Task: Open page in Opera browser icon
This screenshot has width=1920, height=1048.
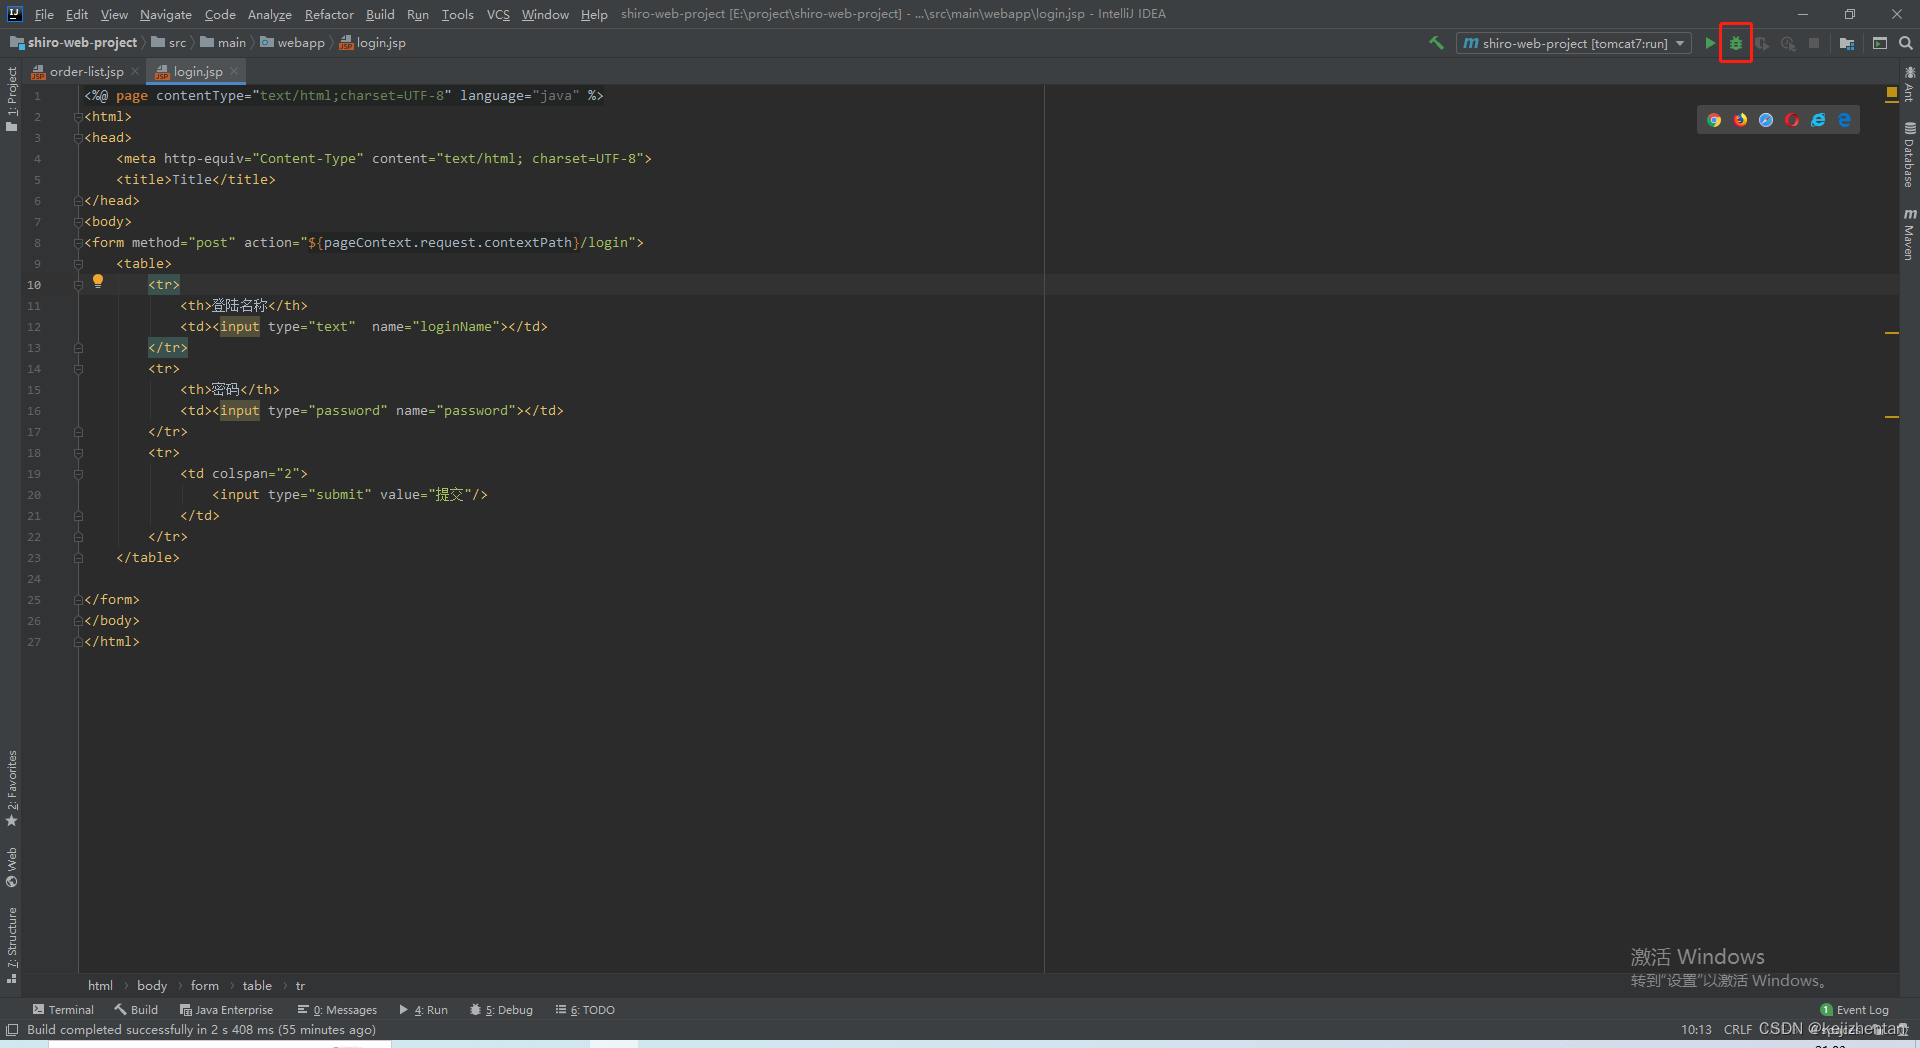Action: [1792, 120]
